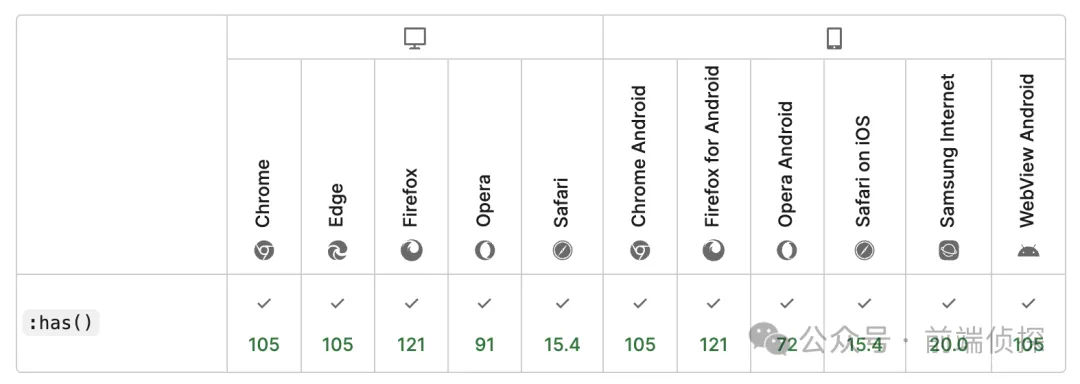Expand Safari 15.4 desktop support cell

[x=562, y=323]
